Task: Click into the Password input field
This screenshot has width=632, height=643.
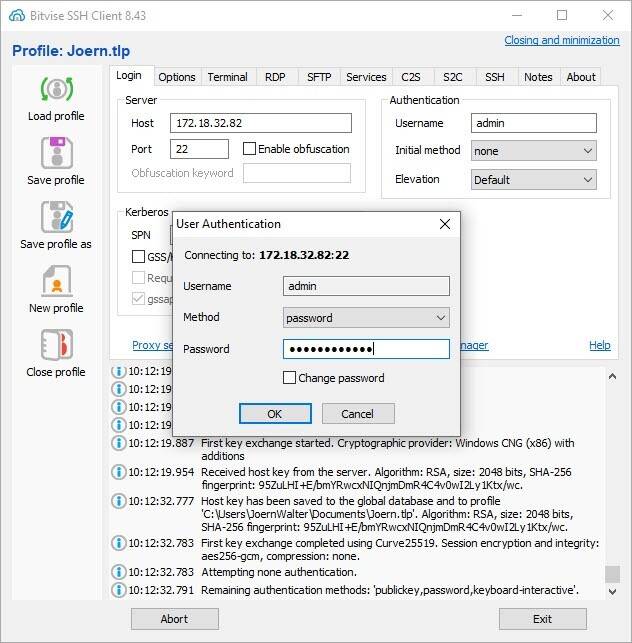Action: coord(366,349)
